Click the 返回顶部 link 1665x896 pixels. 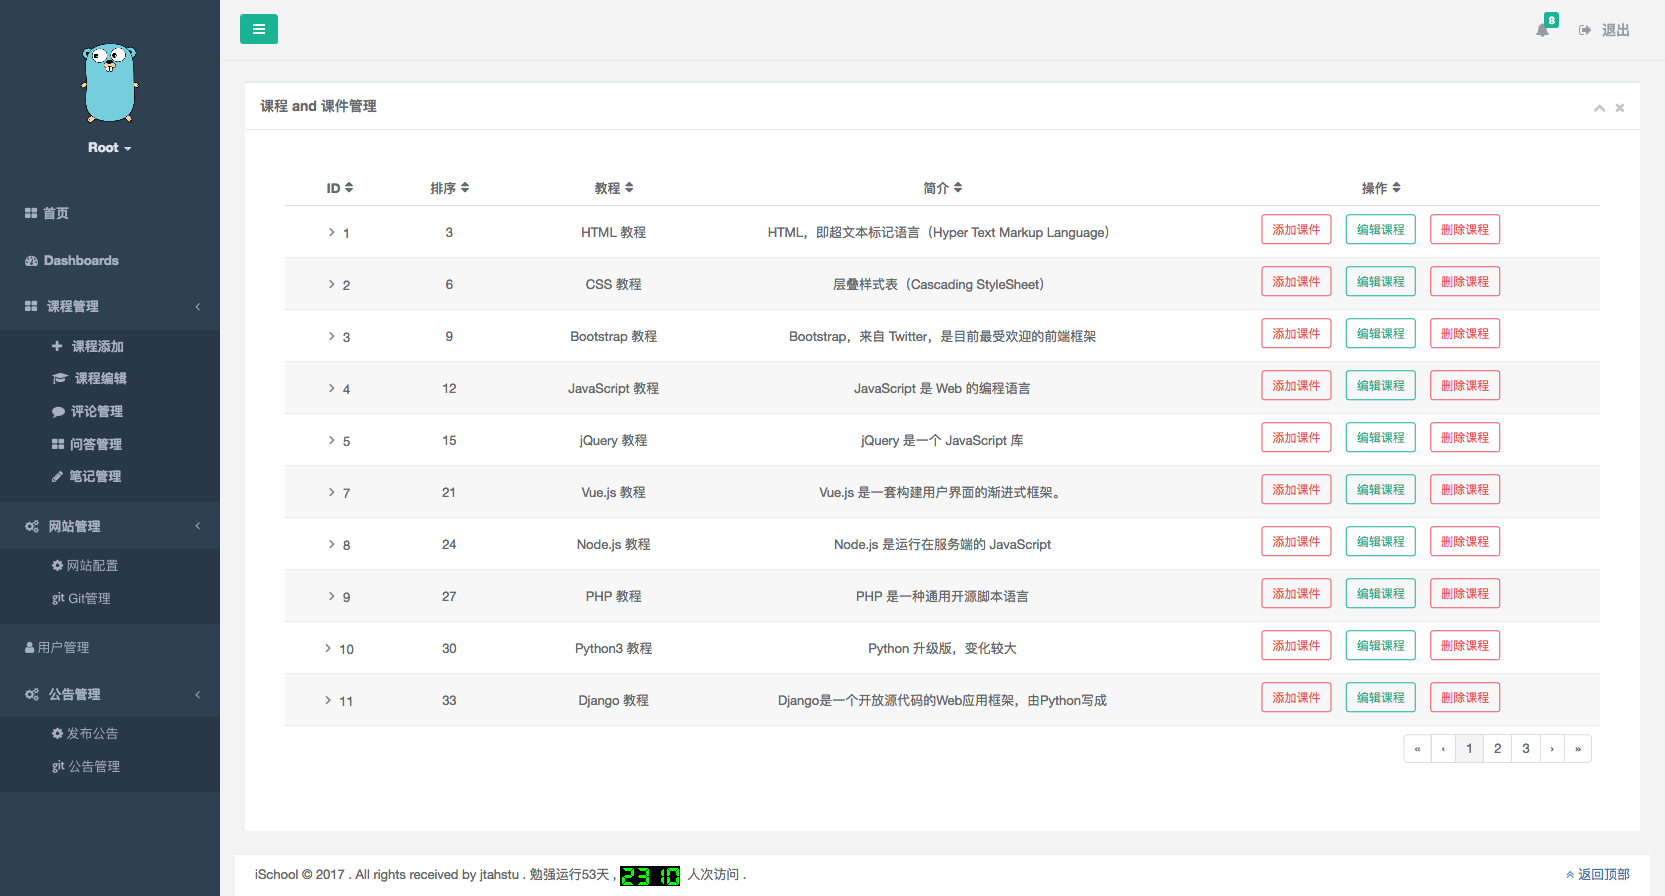(x=1598, y=874)
